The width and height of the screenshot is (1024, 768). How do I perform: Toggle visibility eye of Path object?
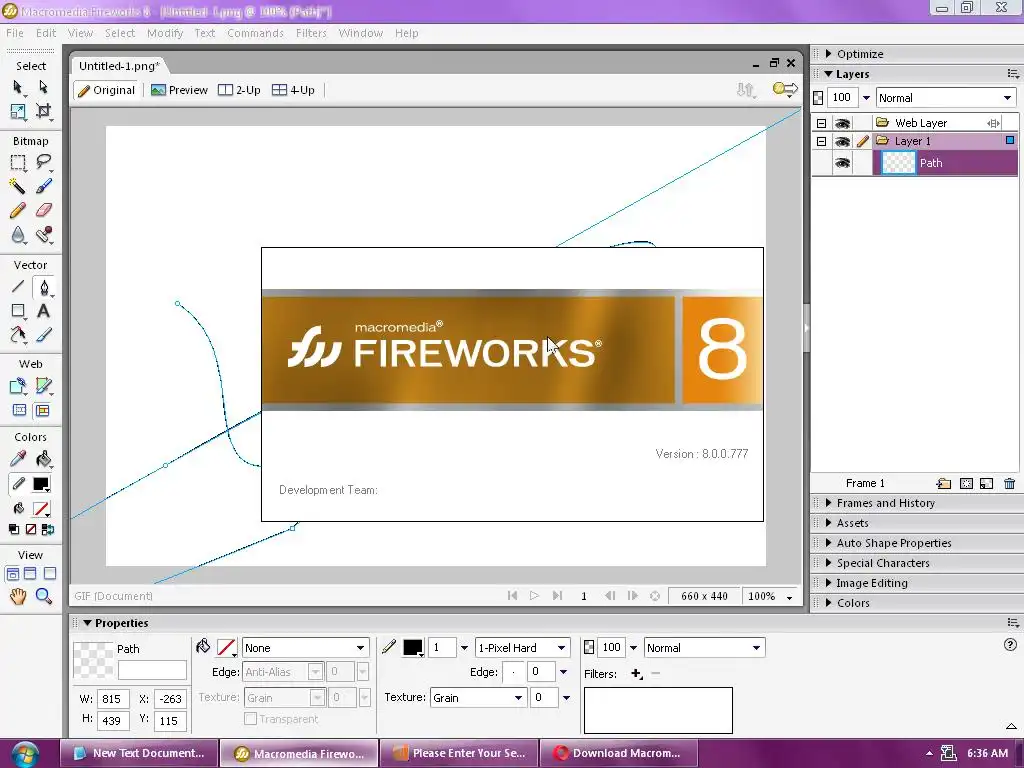pos(842,163)
